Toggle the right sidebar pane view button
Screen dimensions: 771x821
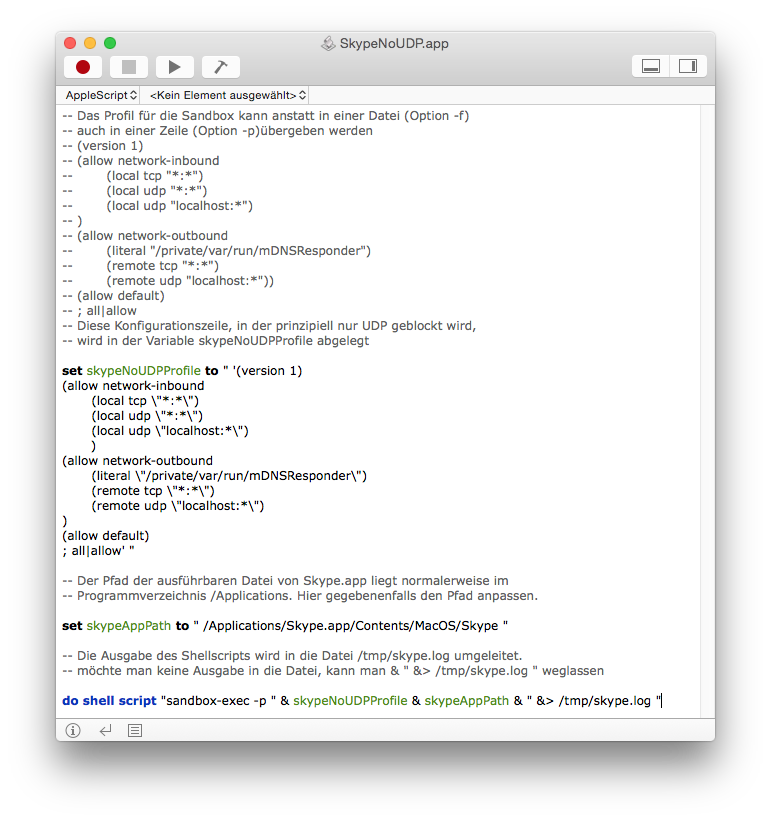688,66
